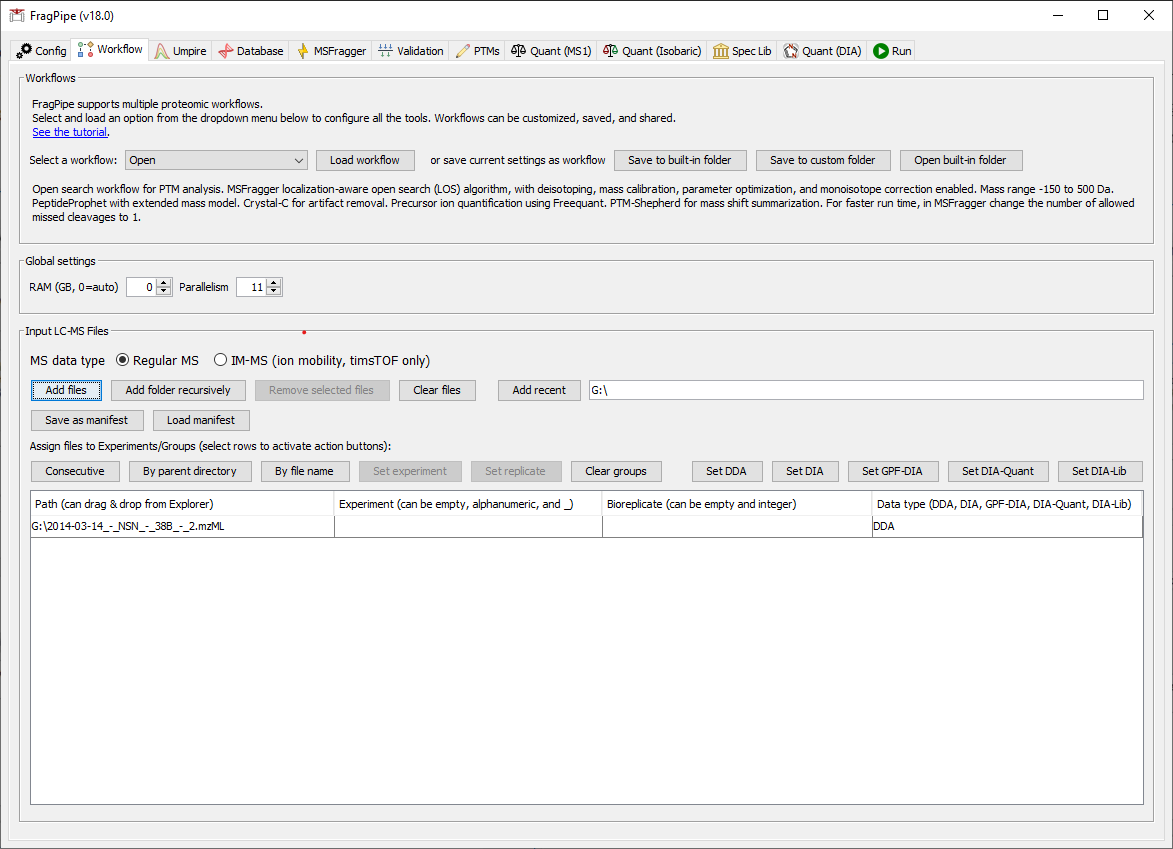Select the 38B_-_2.mzML file path cell
Image resolution: width=1173 pixels, height=849 pixels.
click(183, 527)
